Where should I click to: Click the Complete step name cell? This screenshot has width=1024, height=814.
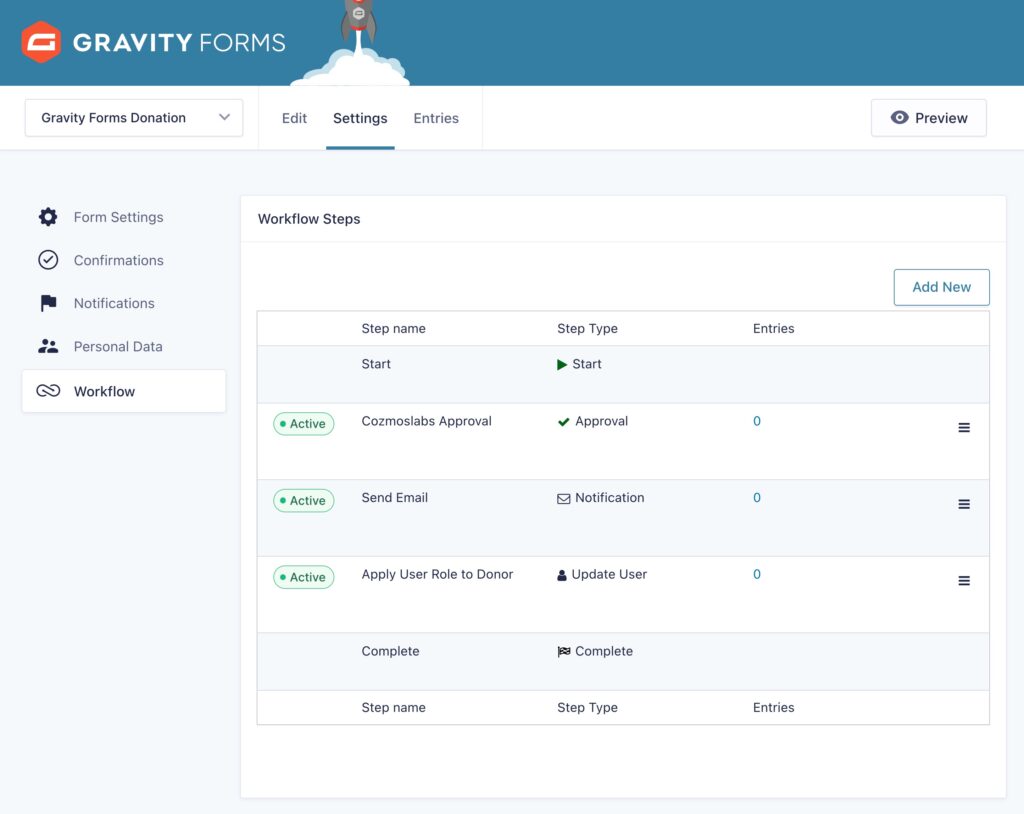click(x=390, y=651)
